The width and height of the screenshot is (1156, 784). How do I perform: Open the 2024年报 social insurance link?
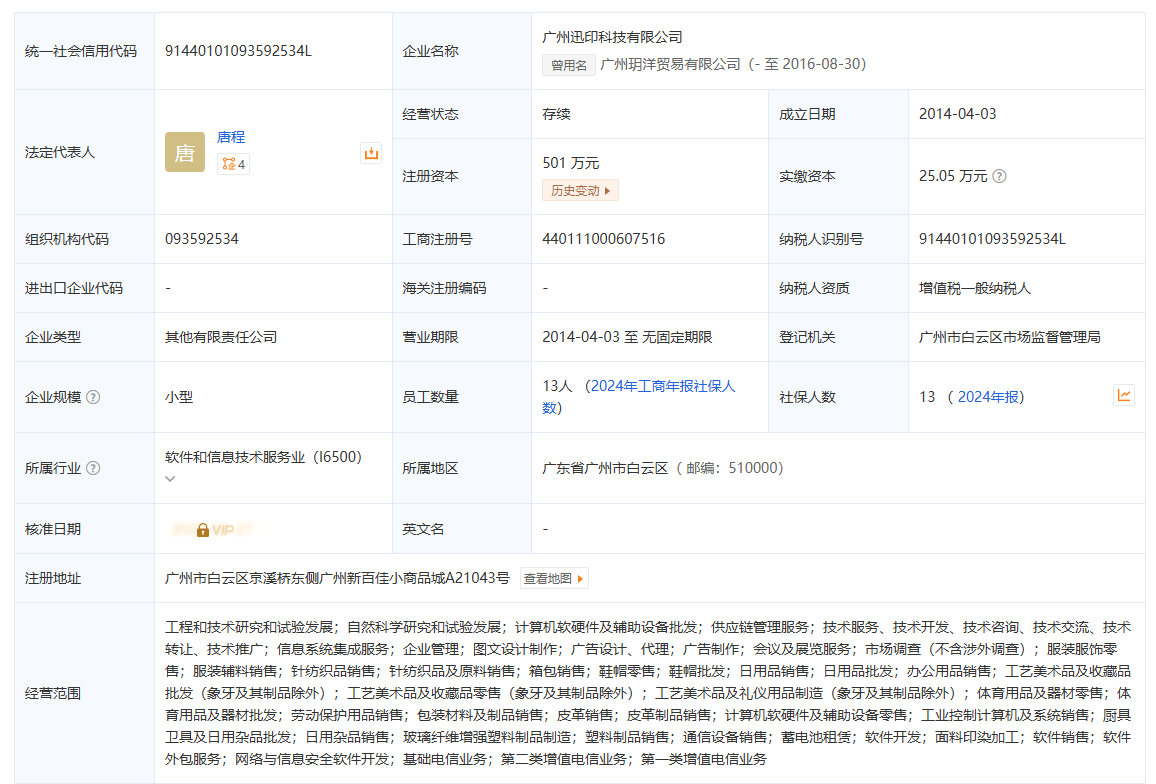[x=988, y=397]
